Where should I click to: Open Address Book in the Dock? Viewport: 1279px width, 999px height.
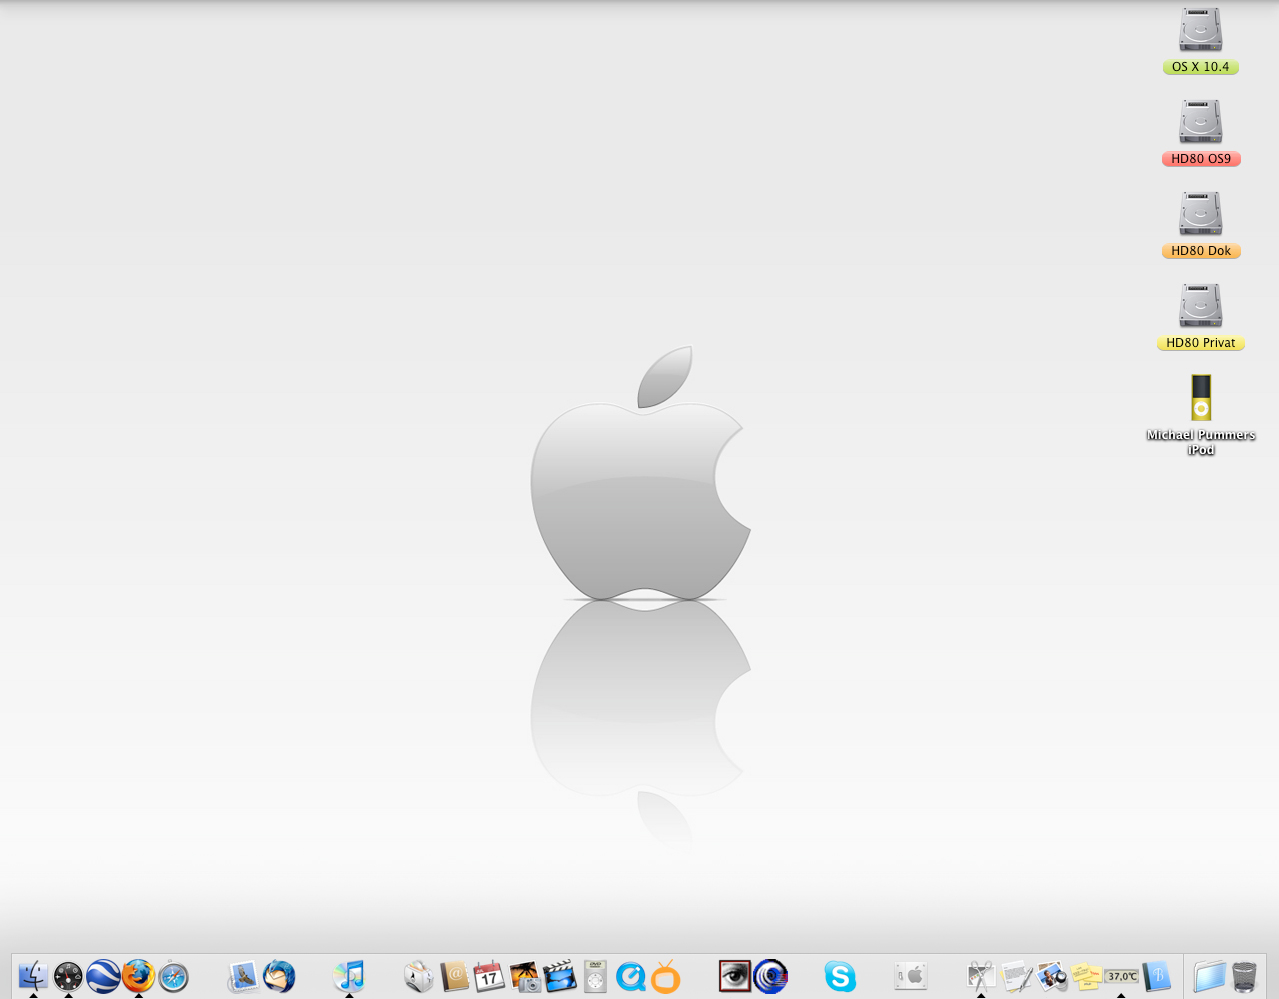(454, 976)
